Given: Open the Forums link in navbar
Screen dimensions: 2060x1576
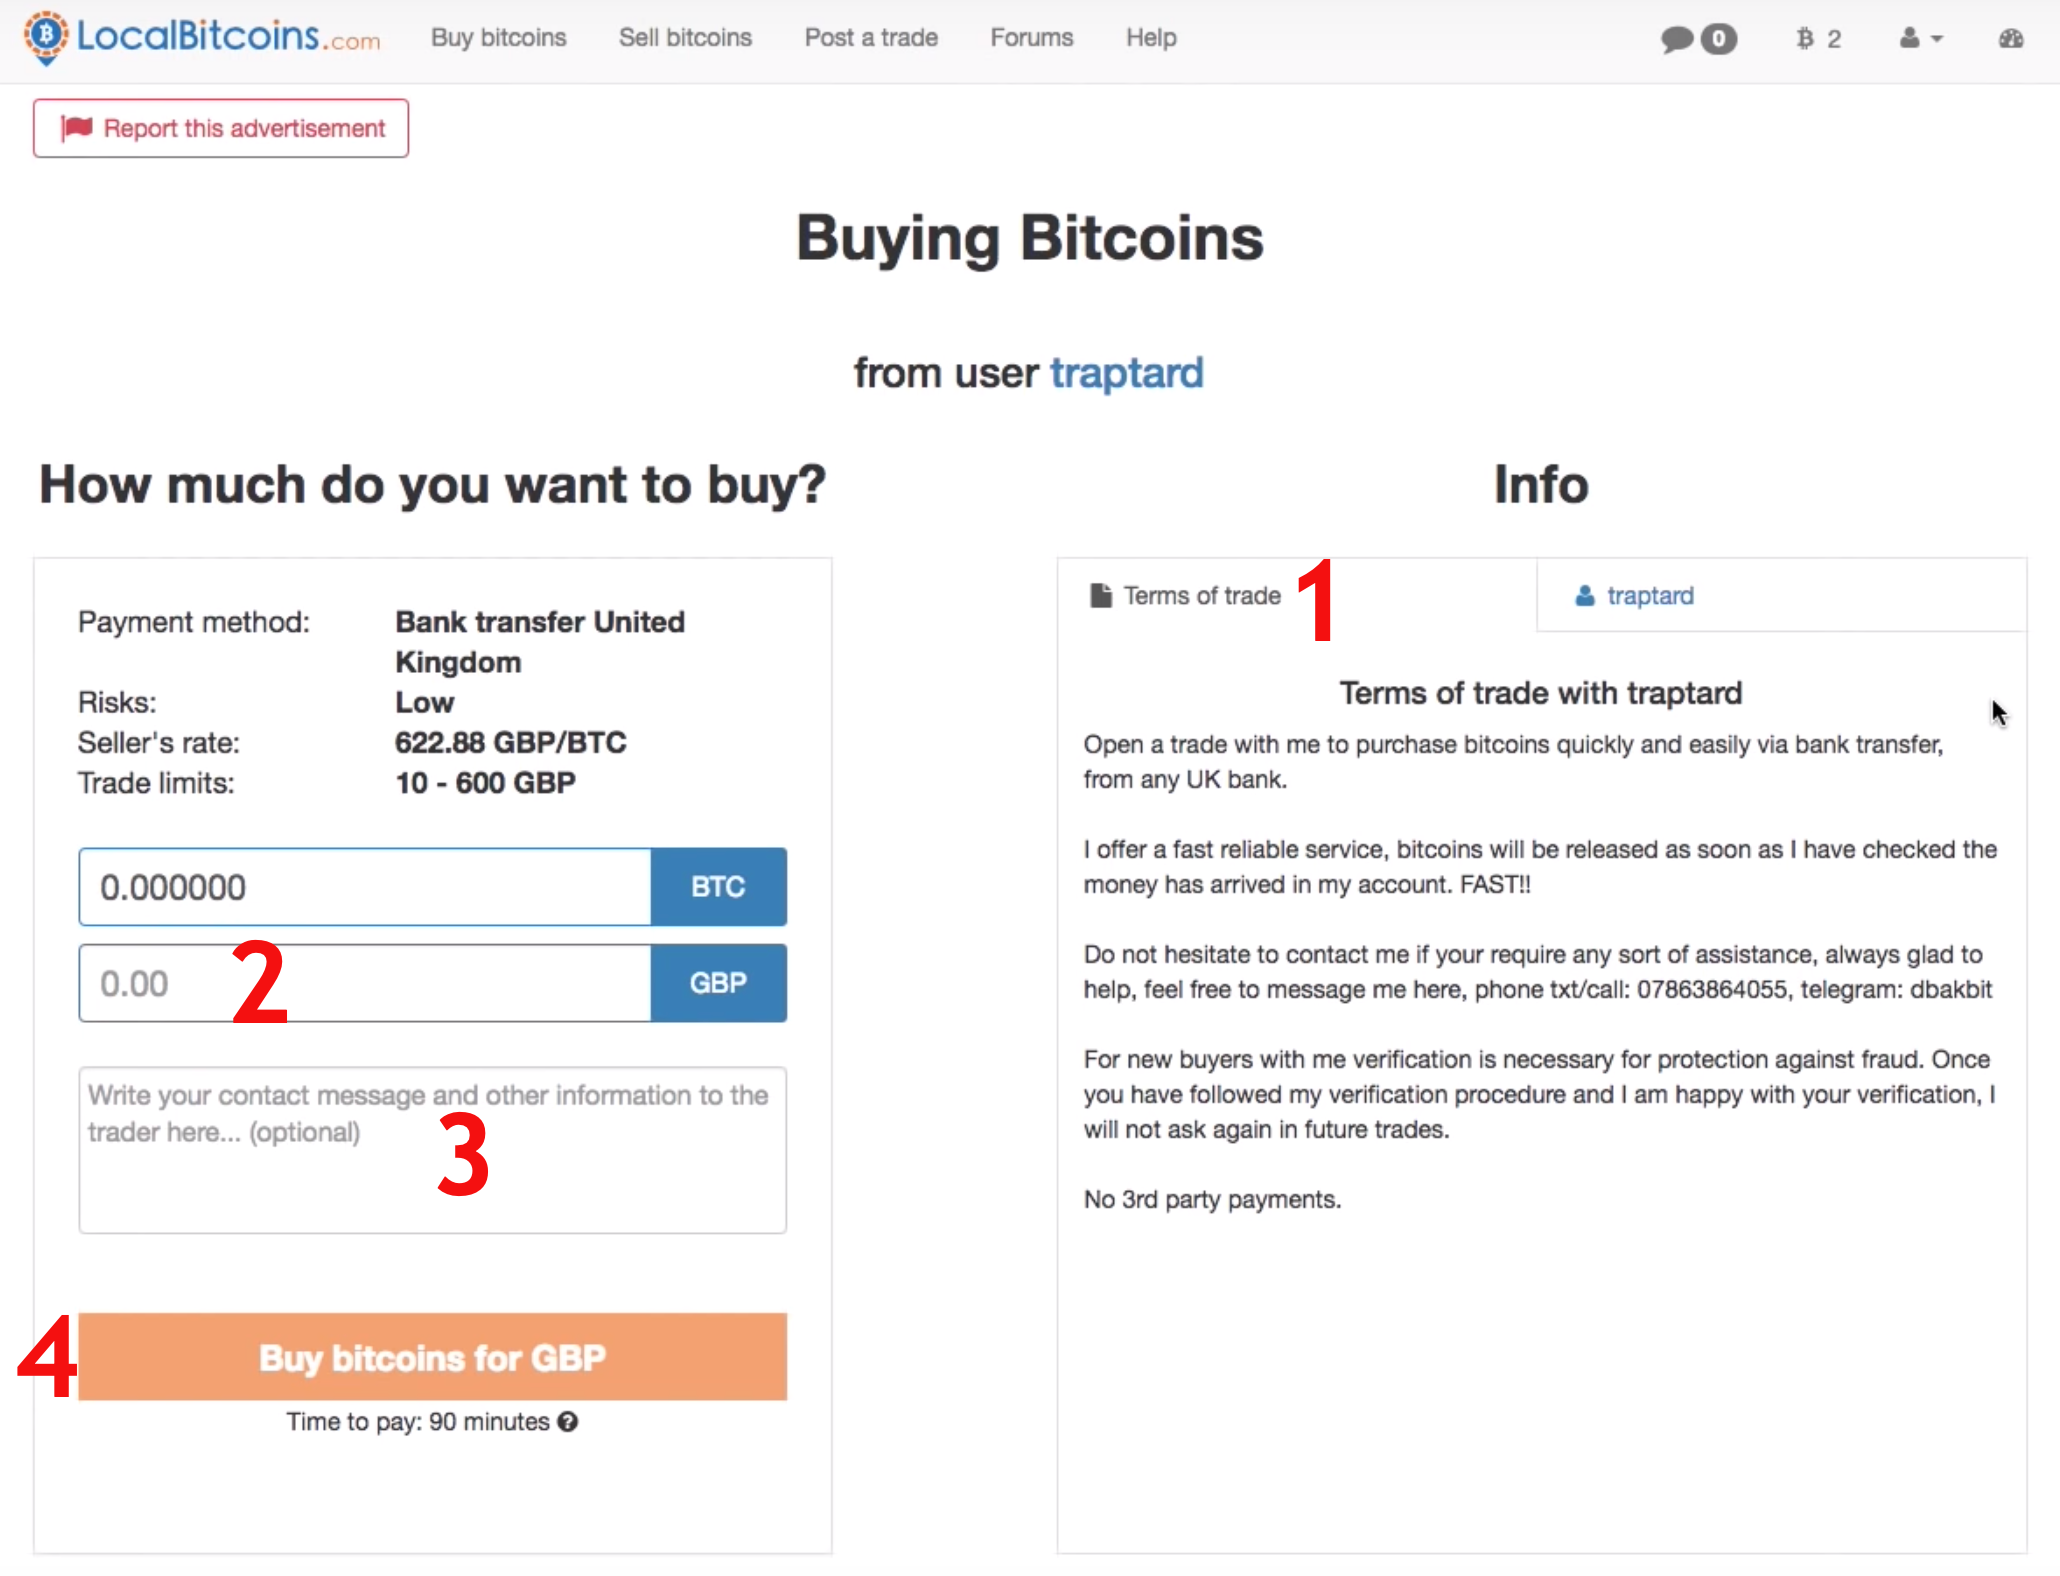Looking at the screenshot, I should (1032, 38).
